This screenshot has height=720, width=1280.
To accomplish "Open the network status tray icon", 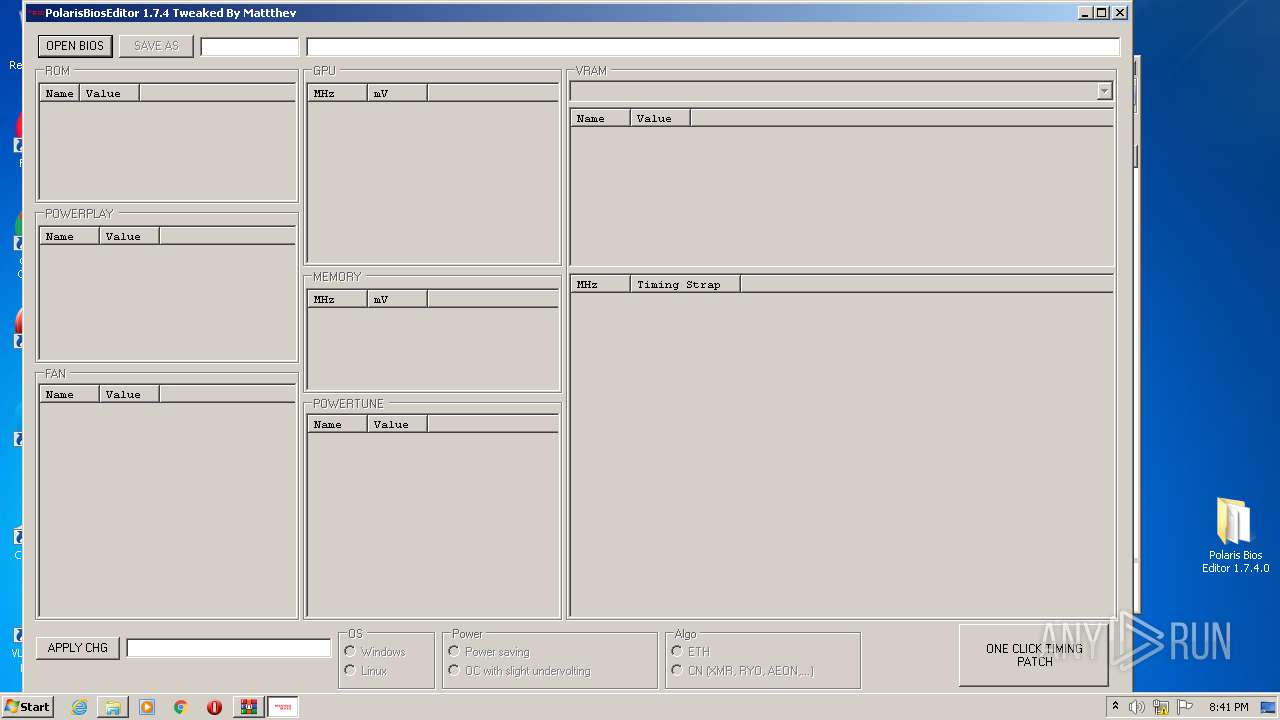I will point(1161,707).
